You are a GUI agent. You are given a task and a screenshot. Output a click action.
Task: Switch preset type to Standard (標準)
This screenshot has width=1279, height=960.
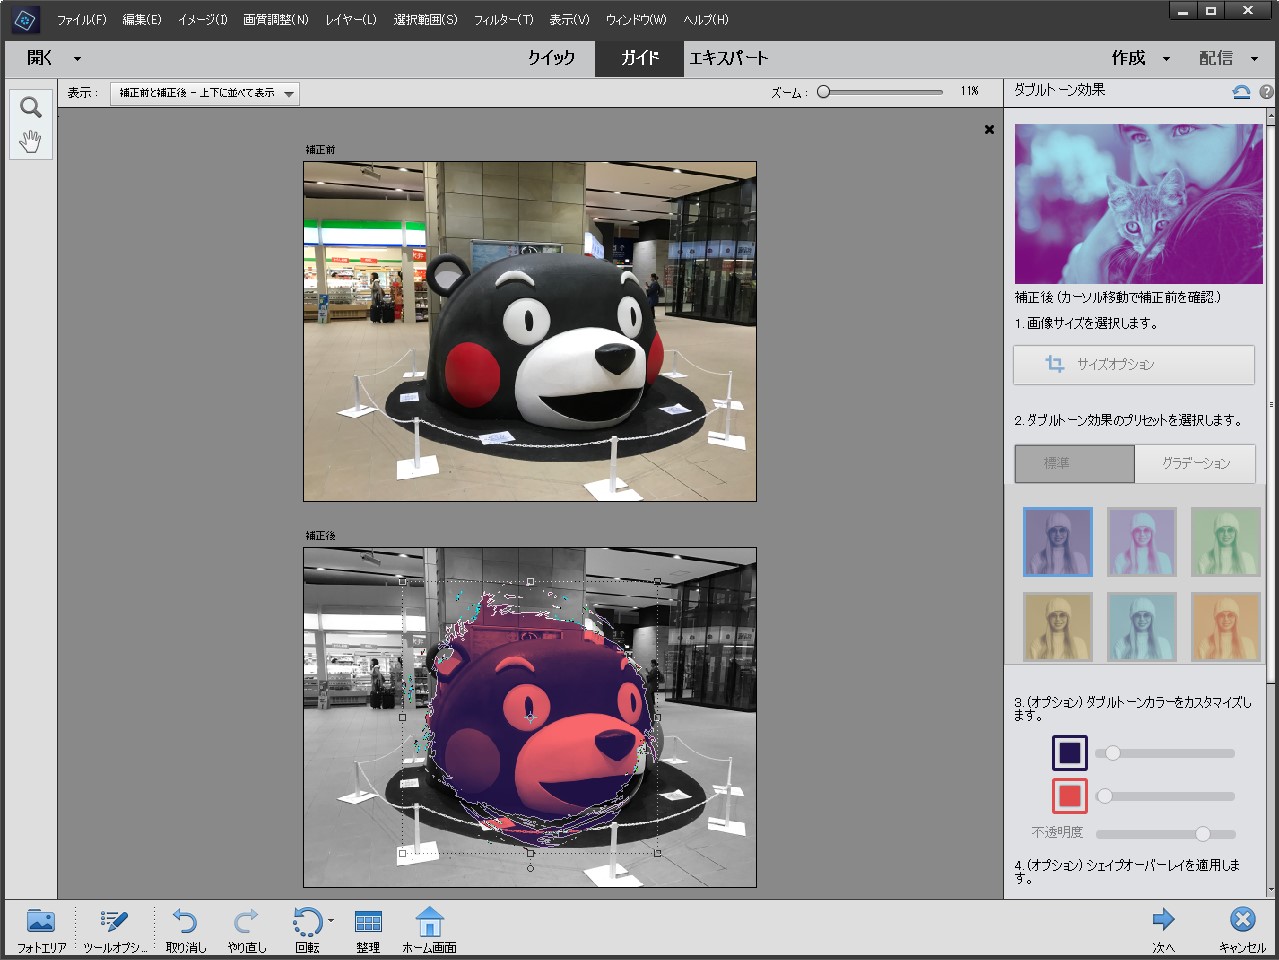click(1075, 464)
